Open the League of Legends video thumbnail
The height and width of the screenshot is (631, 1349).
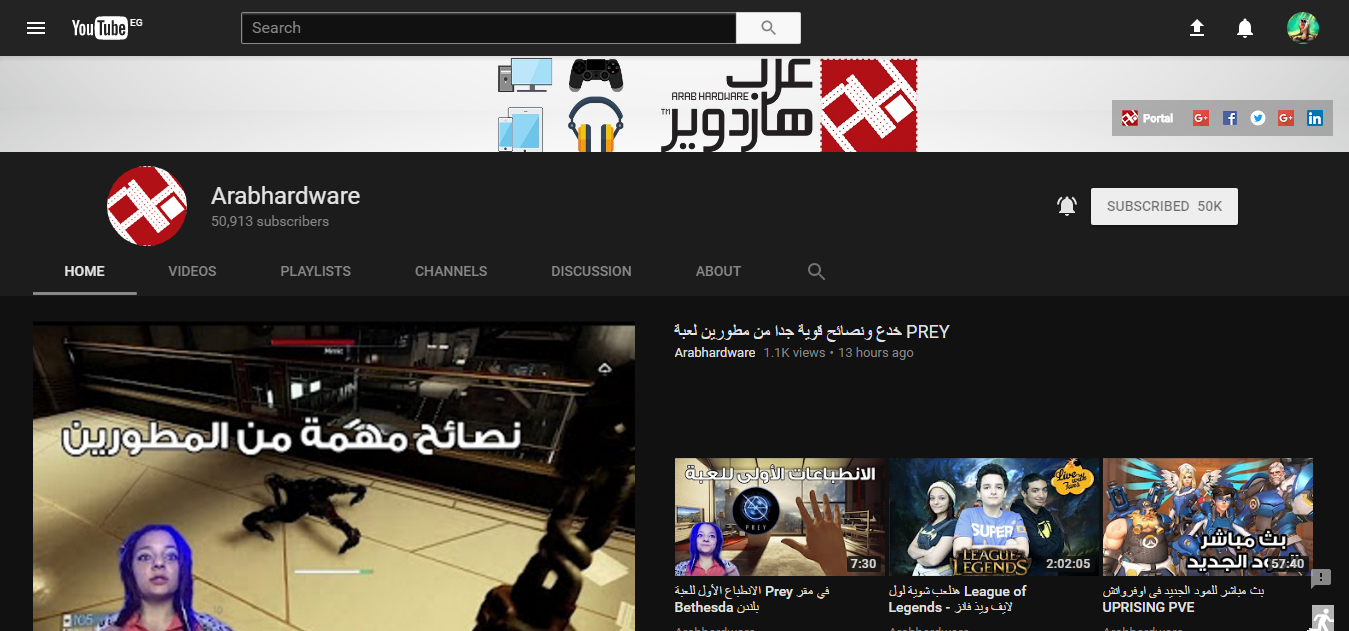coord(994,517)
